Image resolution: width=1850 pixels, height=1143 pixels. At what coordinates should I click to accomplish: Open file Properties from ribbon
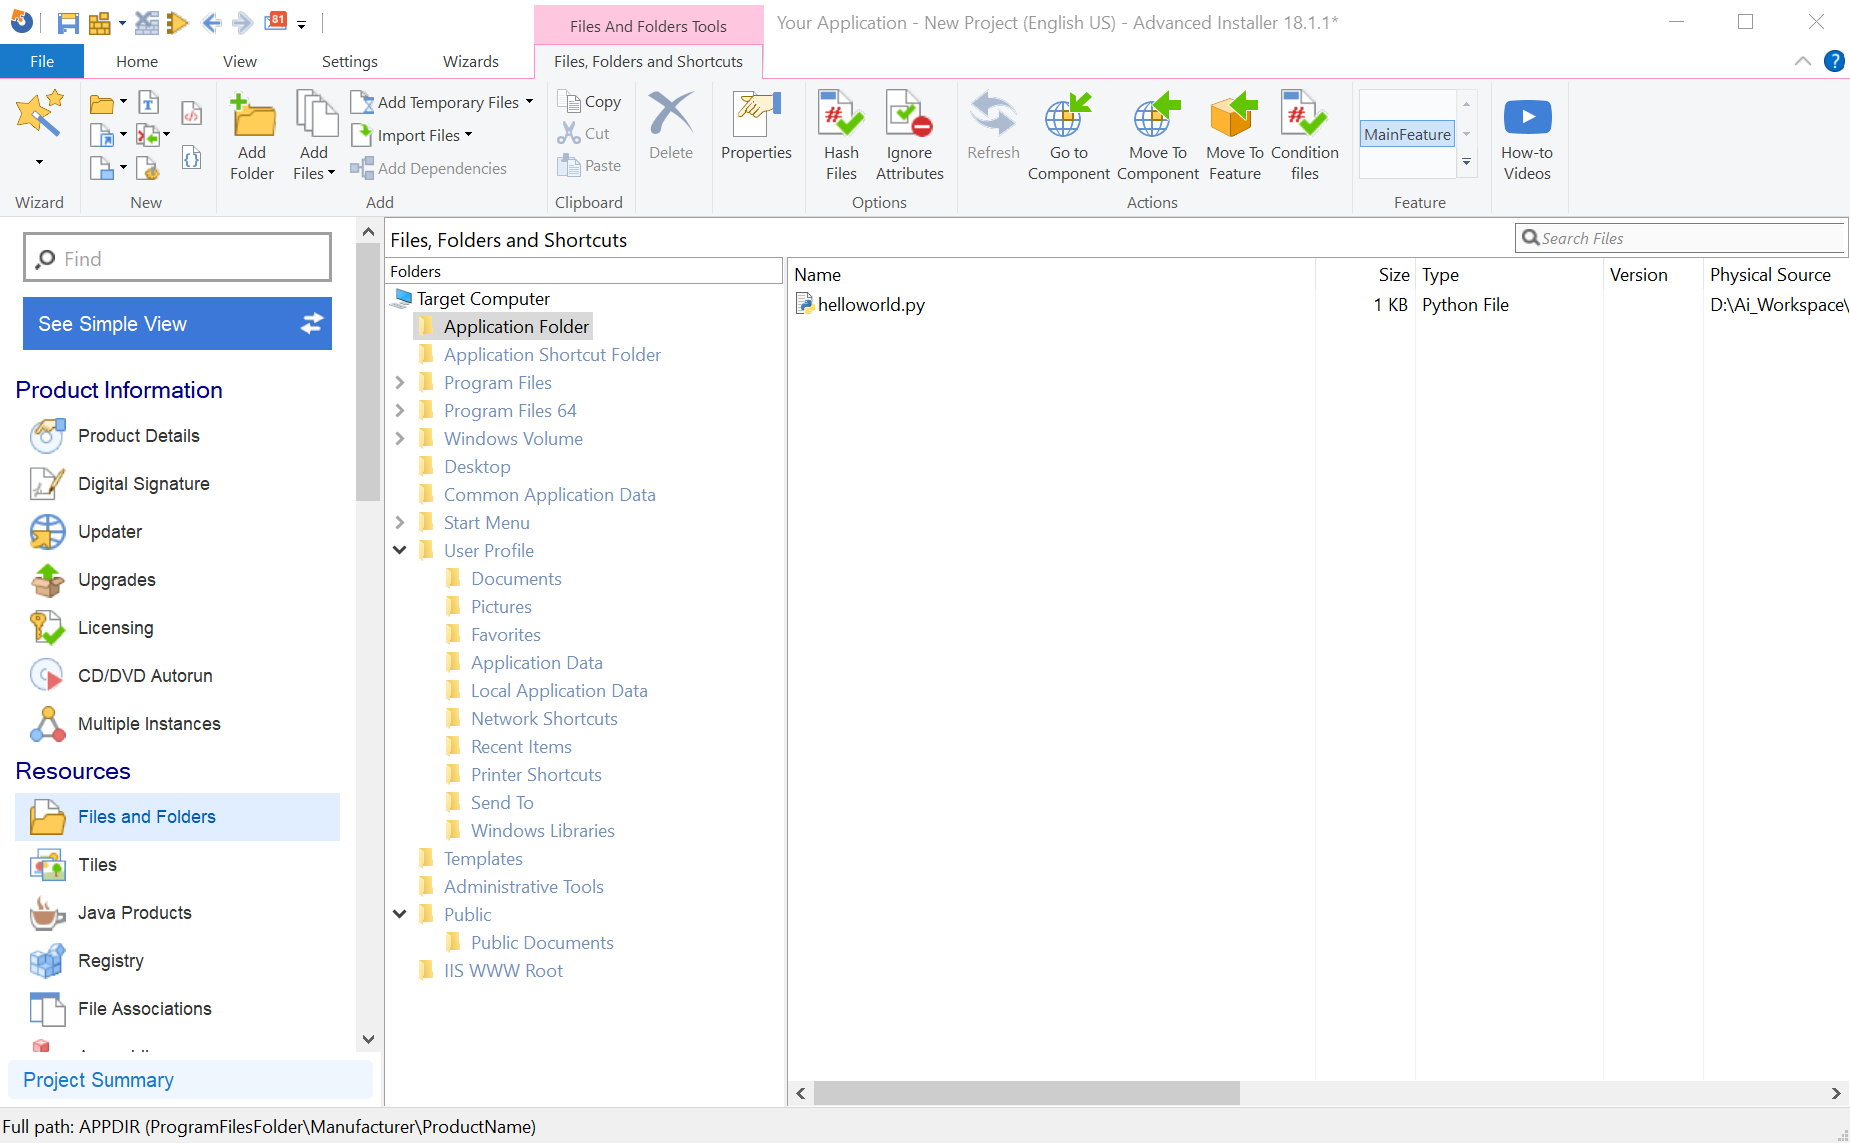[756, 125]
